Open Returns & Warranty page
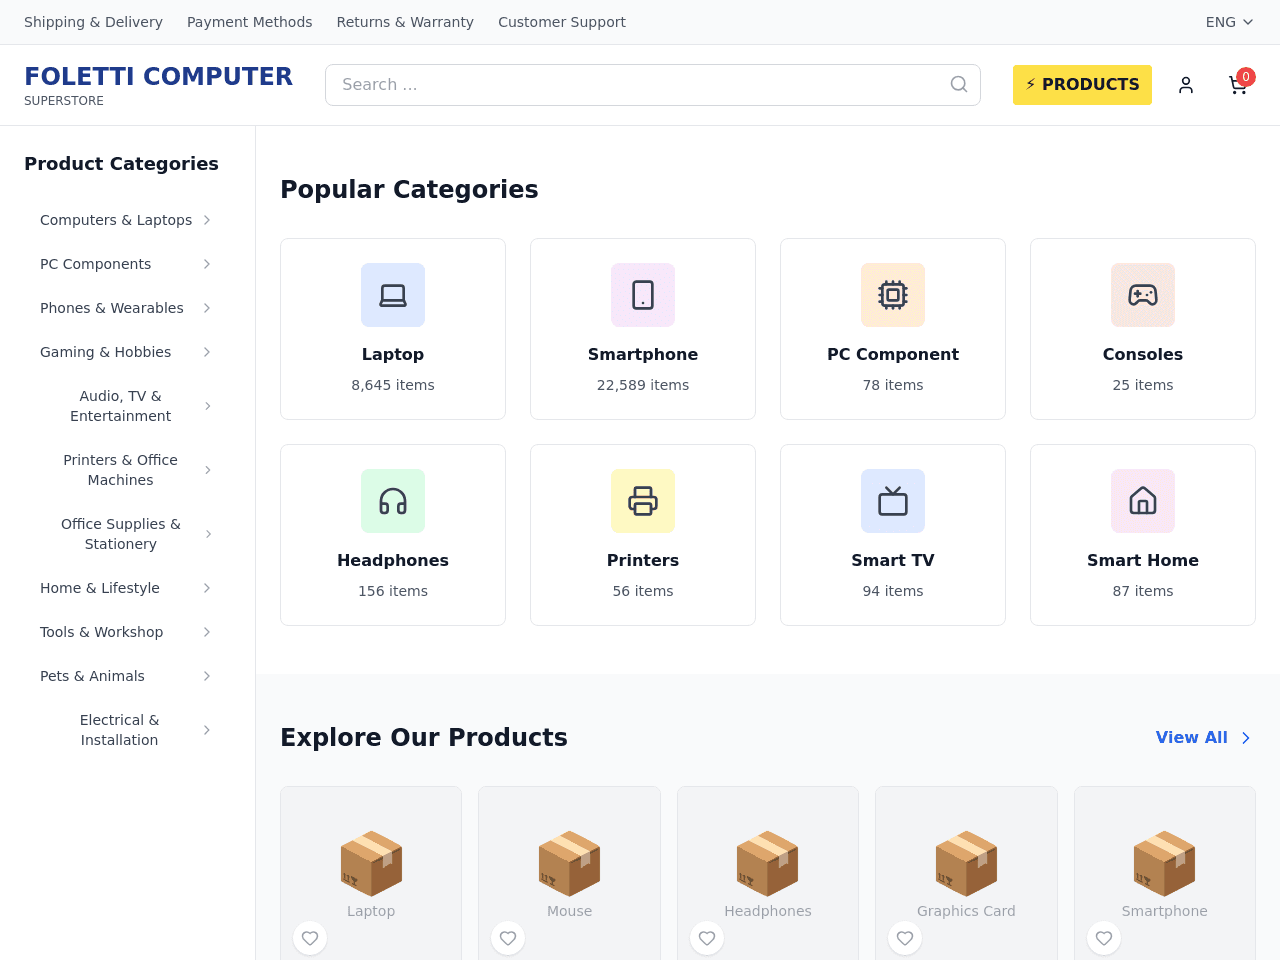Screen dimensions: 1280x960 405,22
